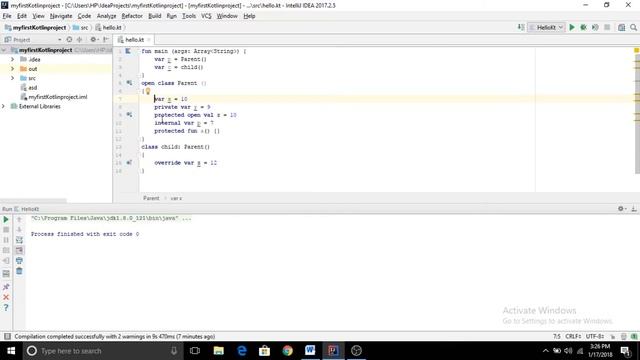Click the editor vertical scrollbar
Image resolution: width=640 pixels, height=360 pixels.
(x=637, y=114)
